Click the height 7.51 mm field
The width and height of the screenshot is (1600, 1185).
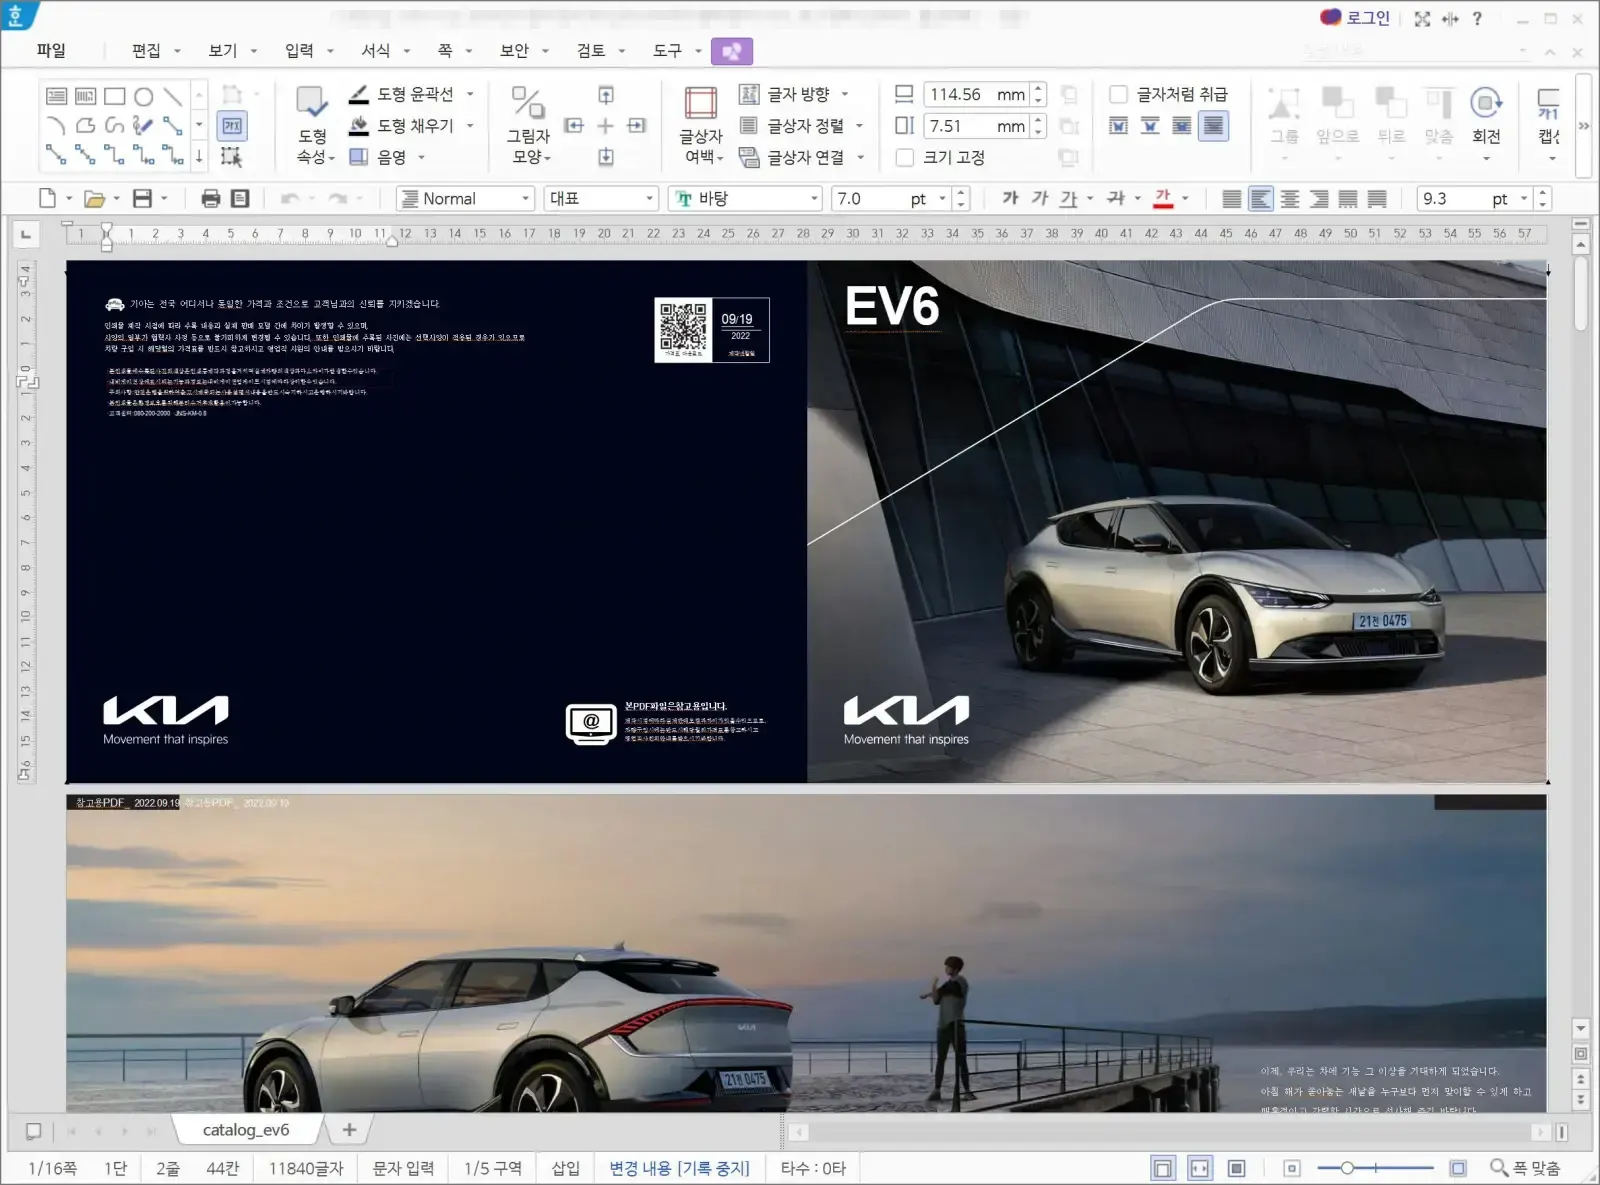point(977,126)
